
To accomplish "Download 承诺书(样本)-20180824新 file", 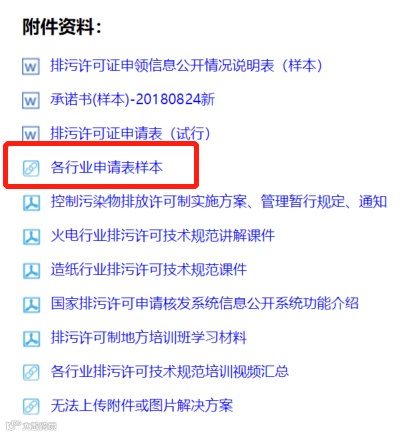I will (133, 99).
